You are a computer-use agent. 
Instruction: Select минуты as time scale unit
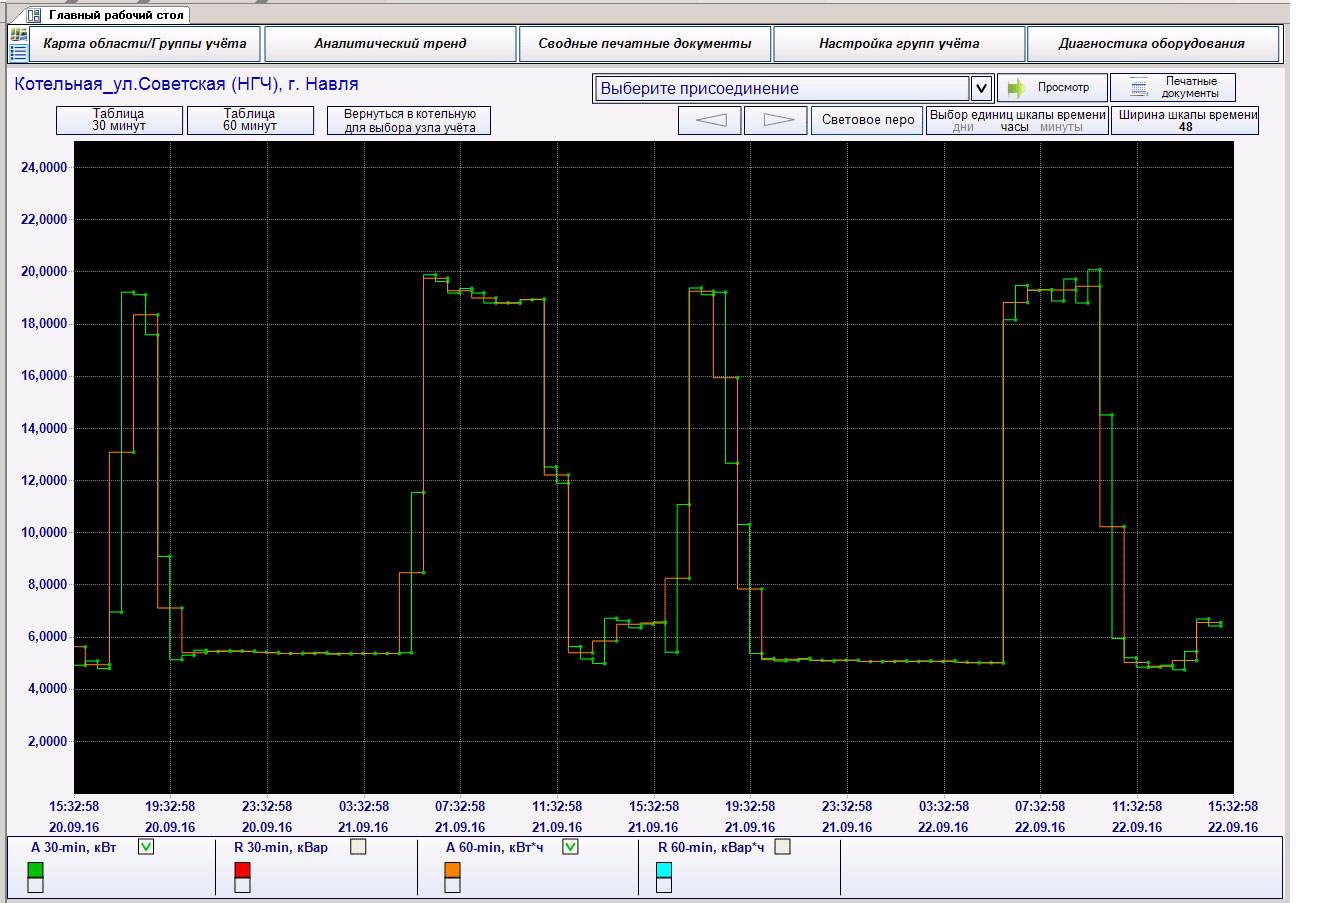1061,128
